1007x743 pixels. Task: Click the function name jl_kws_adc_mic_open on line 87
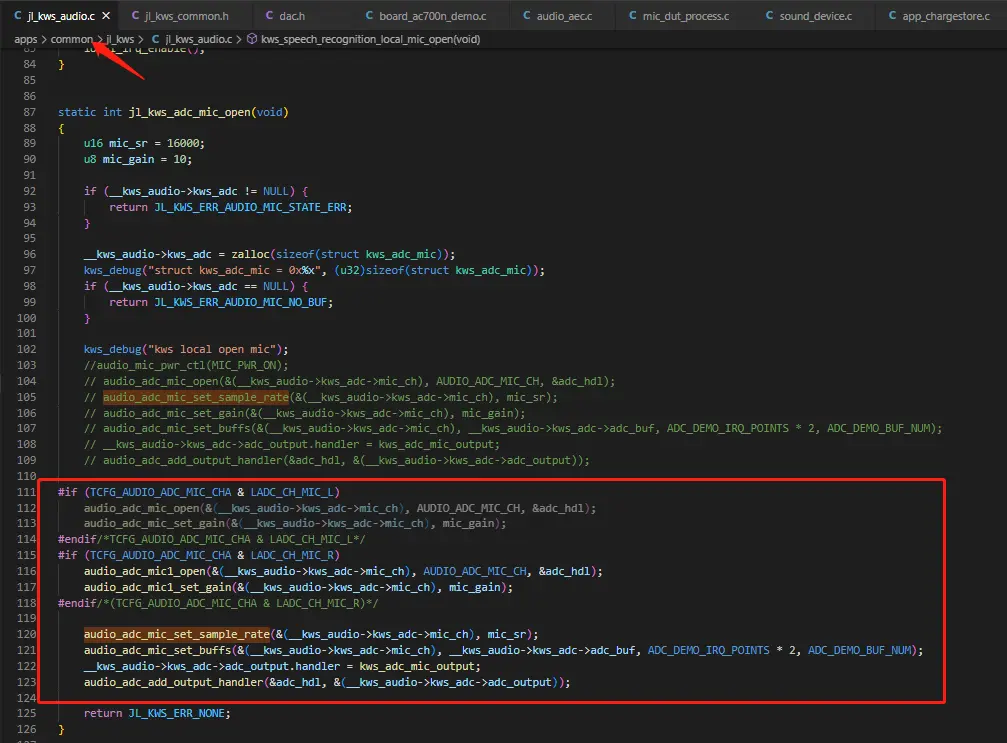189,112
